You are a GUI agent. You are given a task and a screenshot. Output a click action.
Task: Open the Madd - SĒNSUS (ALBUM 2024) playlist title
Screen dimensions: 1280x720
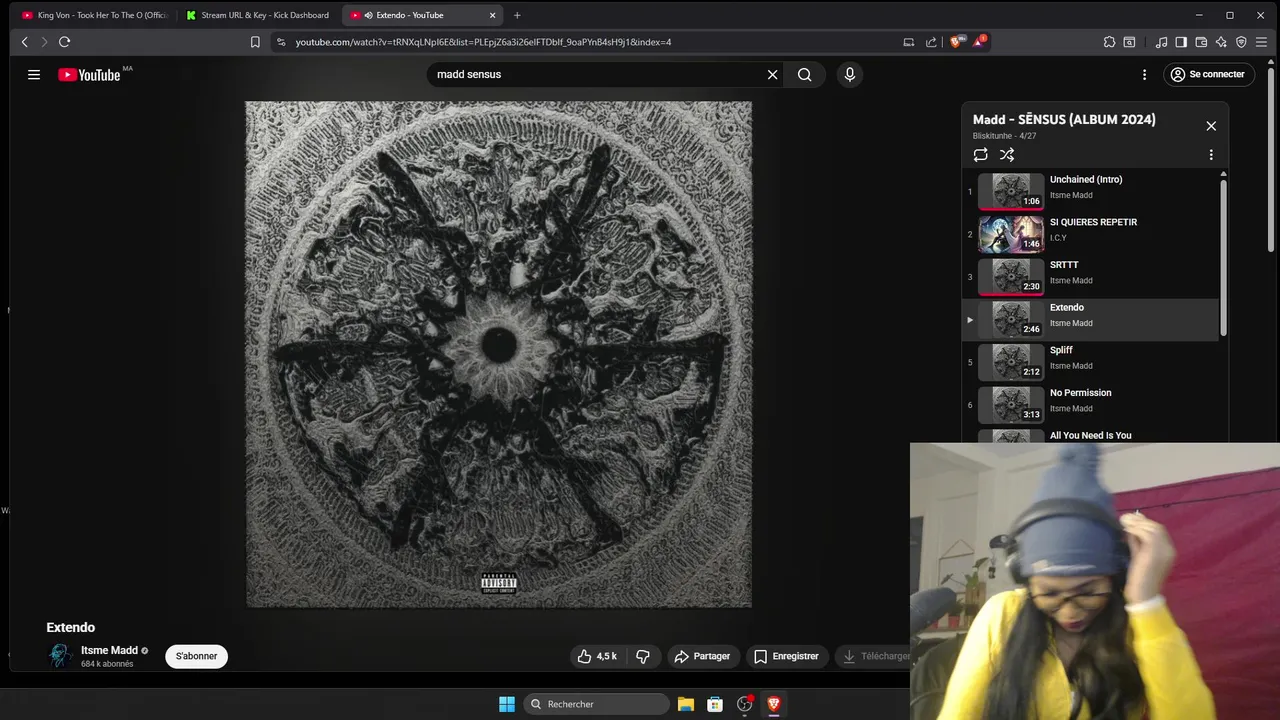coord(1064,119)
